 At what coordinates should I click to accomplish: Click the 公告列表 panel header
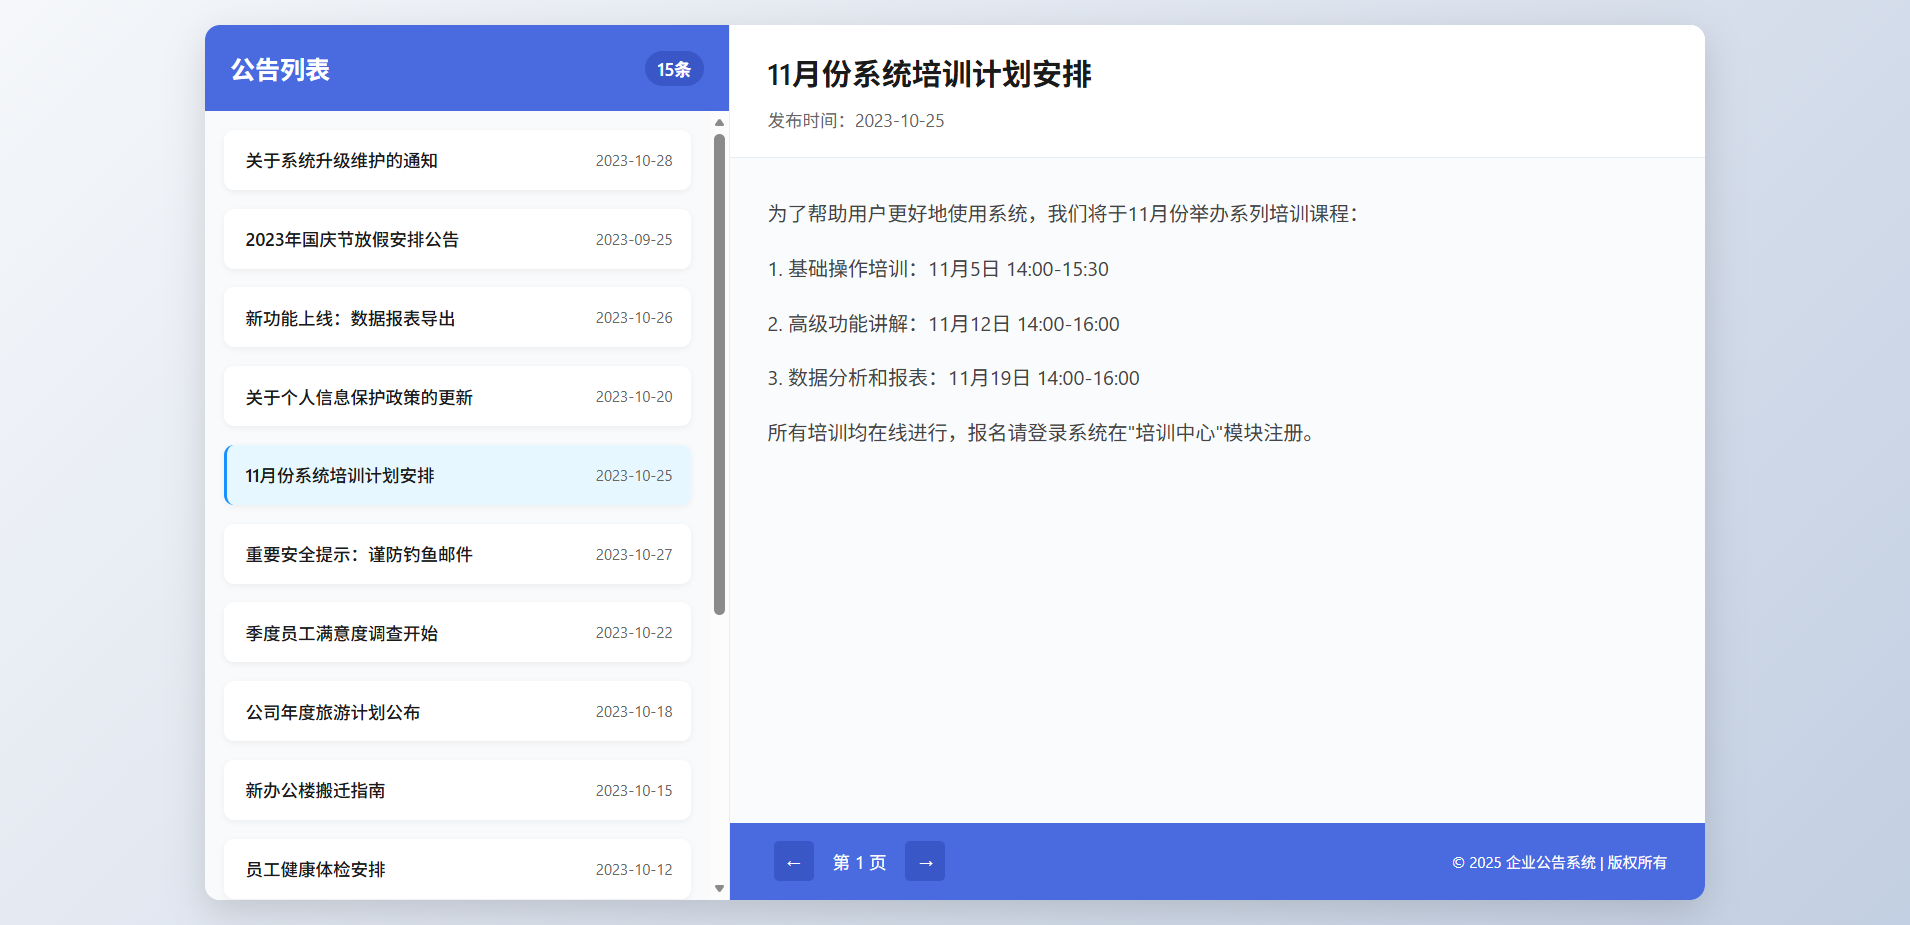tap(279, 69)
